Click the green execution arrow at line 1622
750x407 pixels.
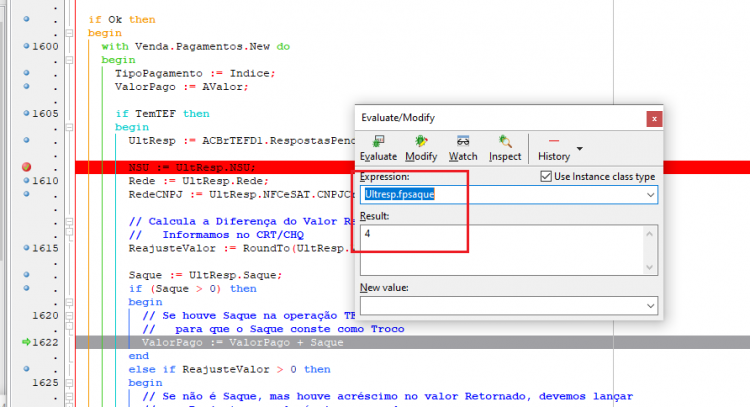pyautogui.click(x=26, y=342)
